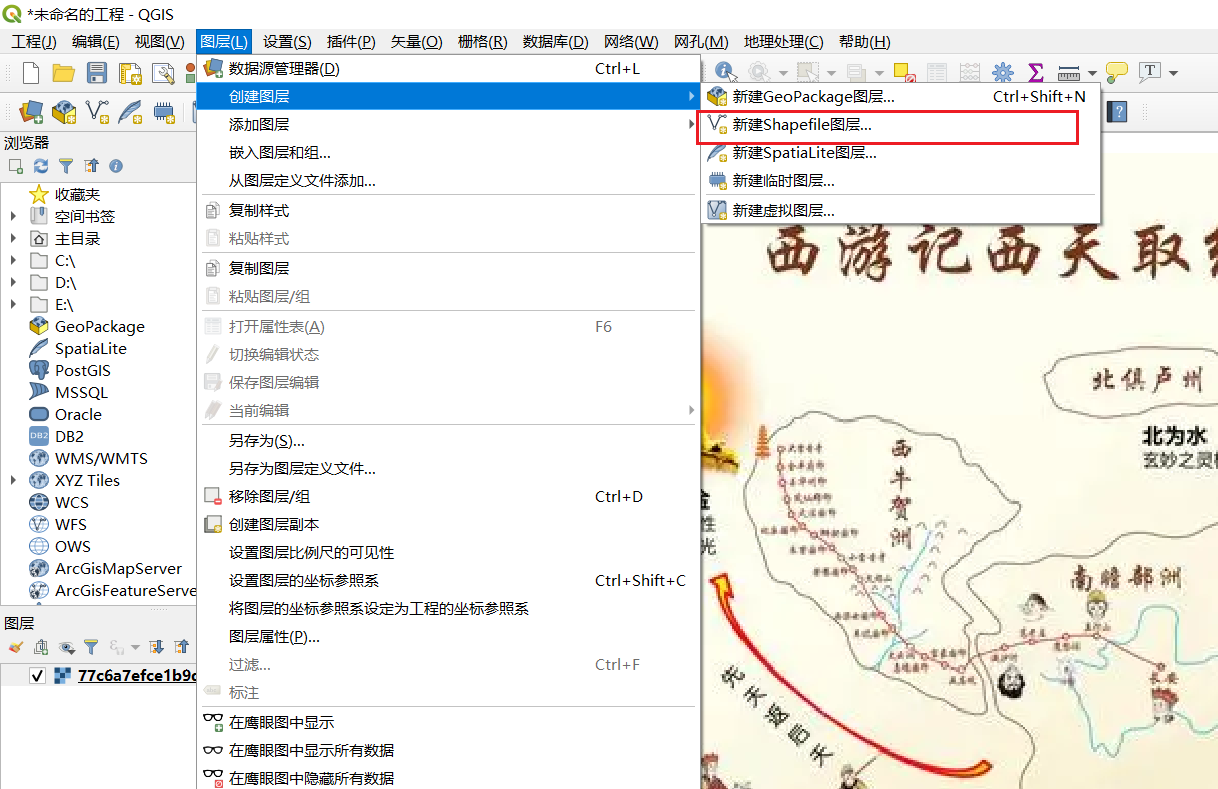The width and height of the screenshot is (1218, 789).
Task: Select WMS/WMTS item in Browser tree
Action: tap(101, 458)
